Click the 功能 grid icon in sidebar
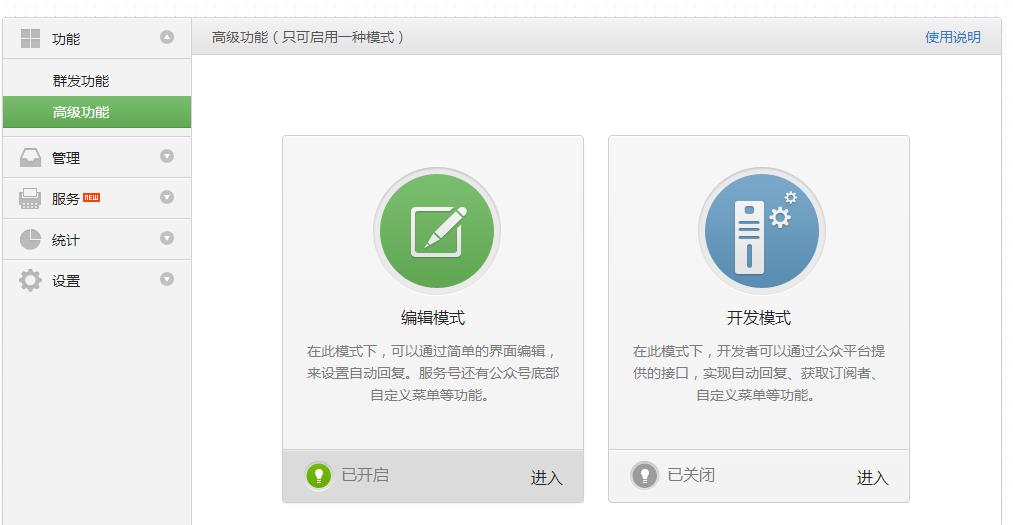1013x525 pixels. coord(30,38)
